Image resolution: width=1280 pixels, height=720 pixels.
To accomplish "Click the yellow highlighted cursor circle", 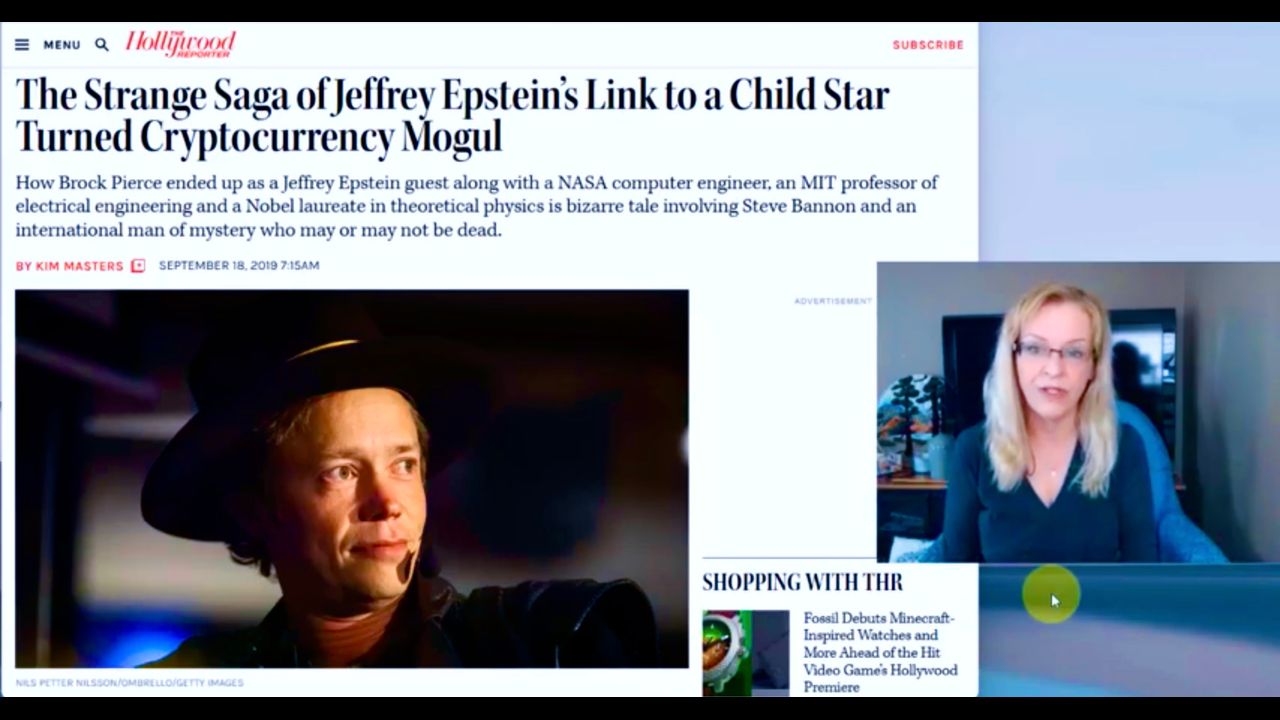I will [1051, 595].
